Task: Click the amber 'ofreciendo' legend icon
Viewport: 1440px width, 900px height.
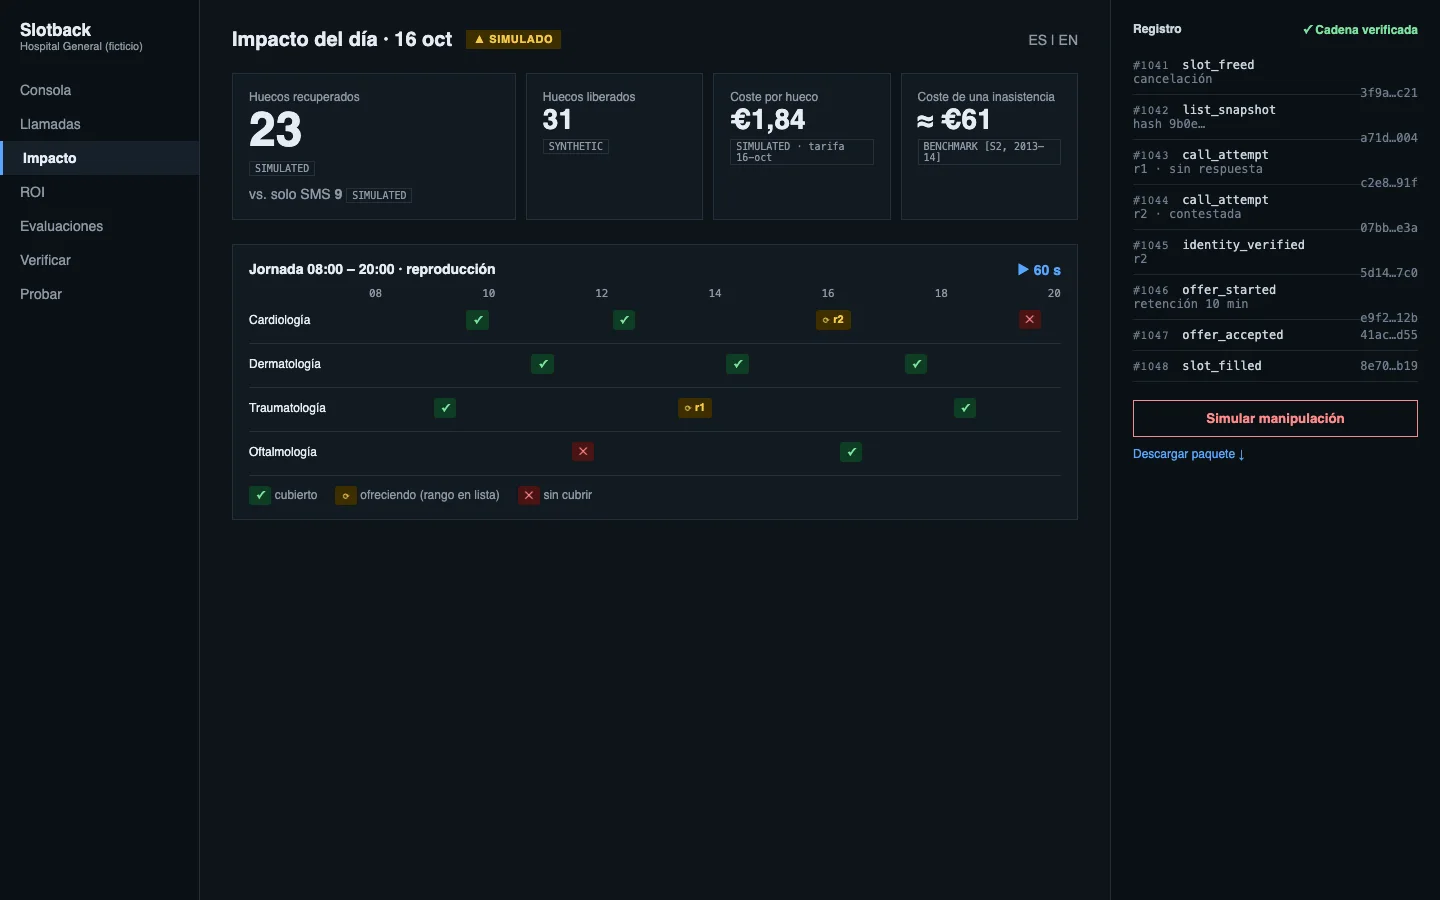Action: [345, 495]
